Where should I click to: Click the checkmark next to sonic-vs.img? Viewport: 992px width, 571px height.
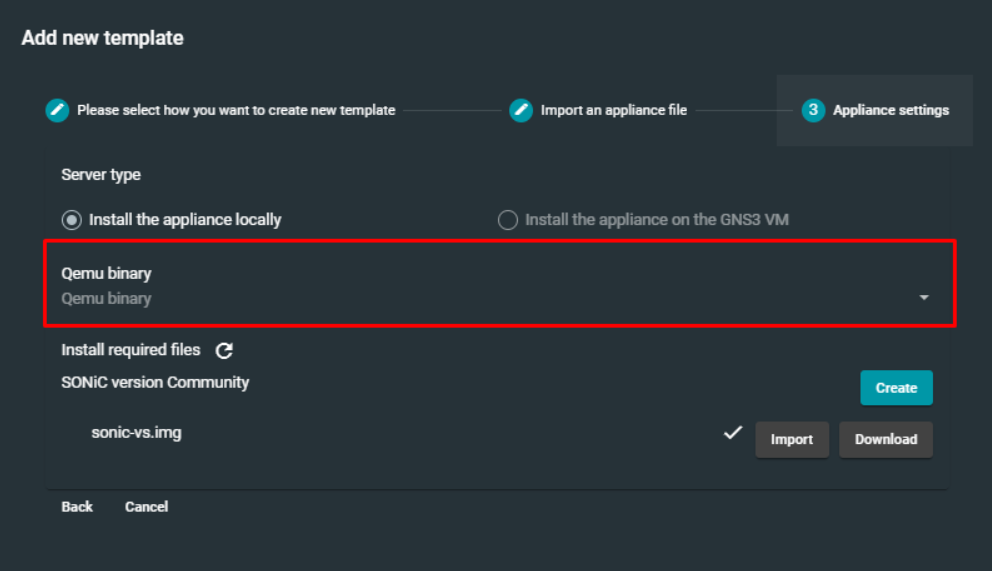coord(733,433)
